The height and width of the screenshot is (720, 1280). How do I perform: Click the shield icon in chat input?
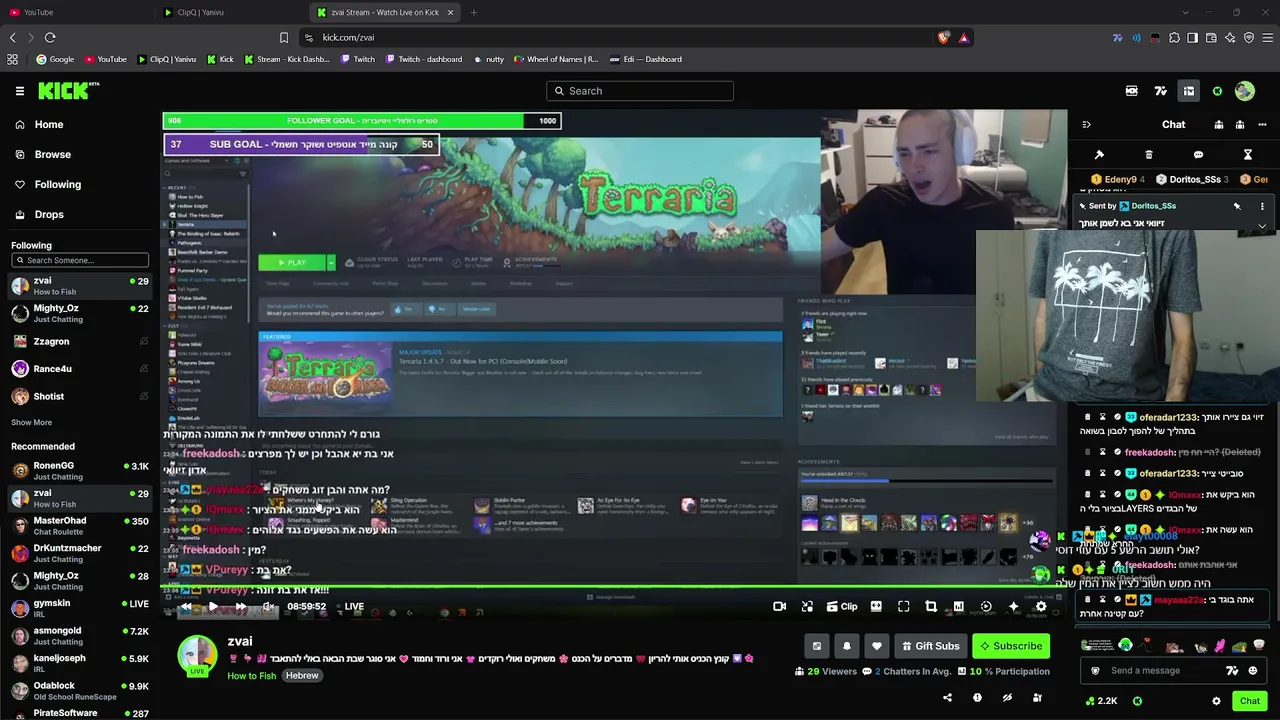pyautogui.click(x=1095, y=670)
